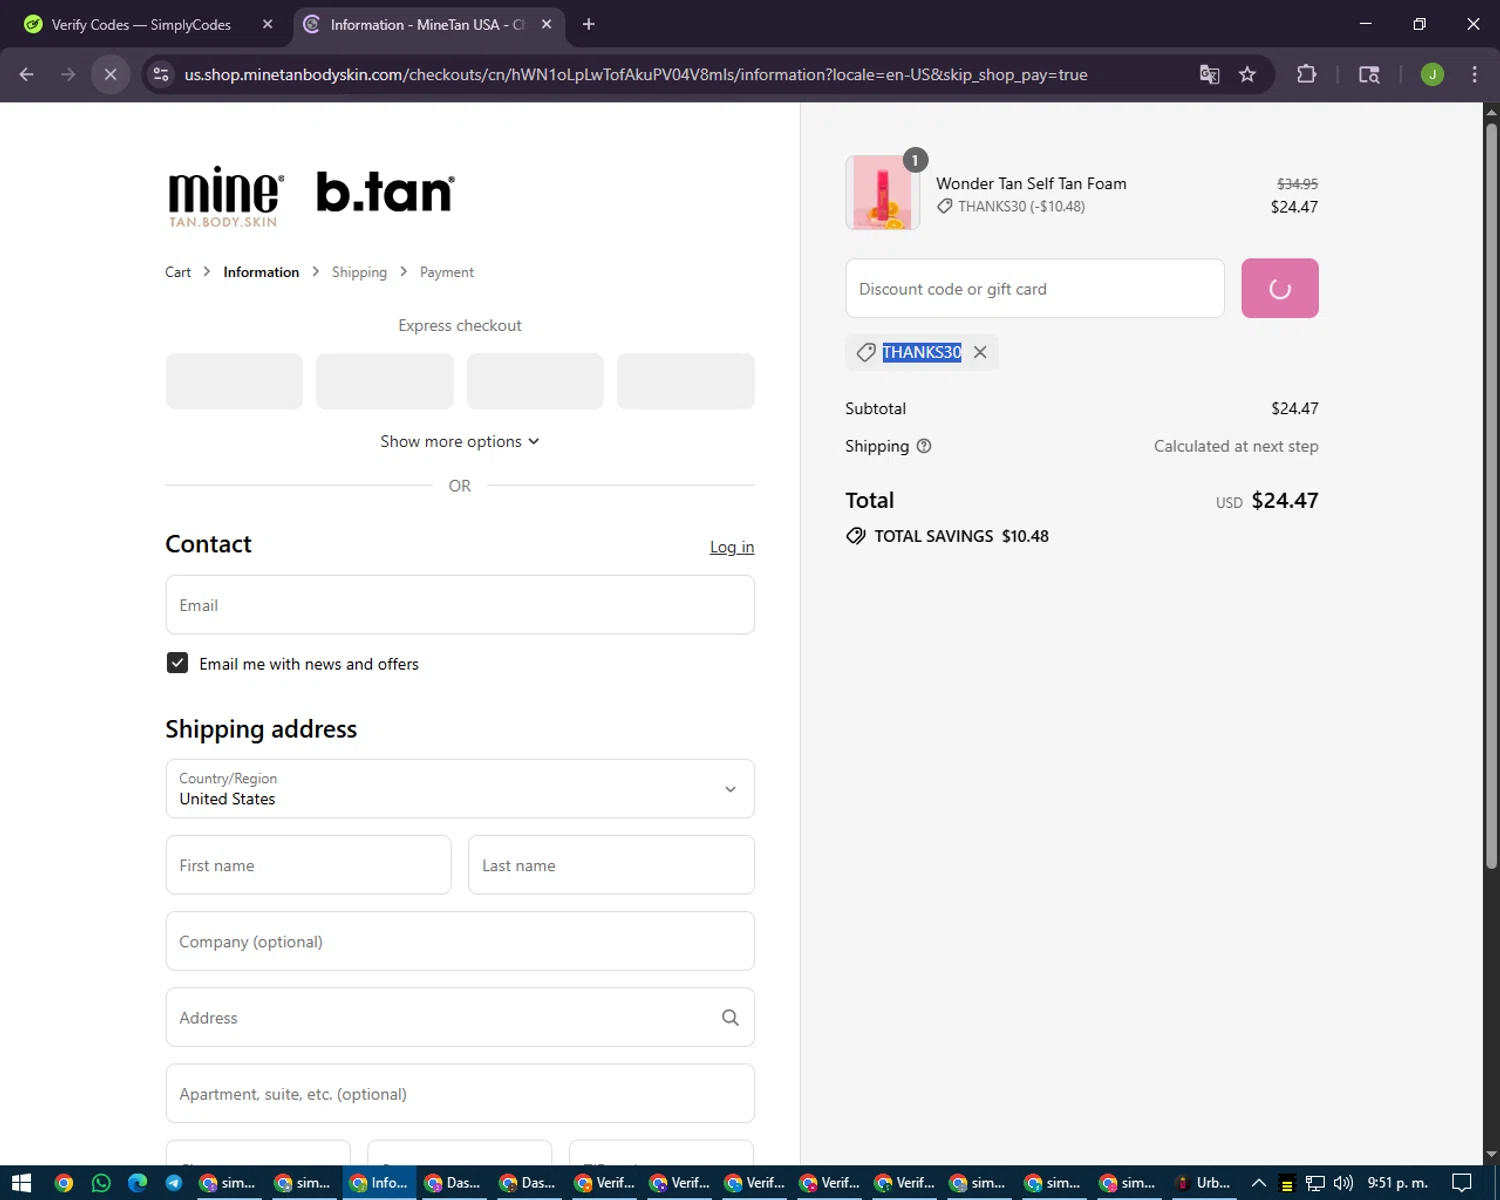This screenshot has height=1200, width=1500.
Task: Select Shipping breadcrumb step
Action: pyautogui.click(x=359, y=272)
